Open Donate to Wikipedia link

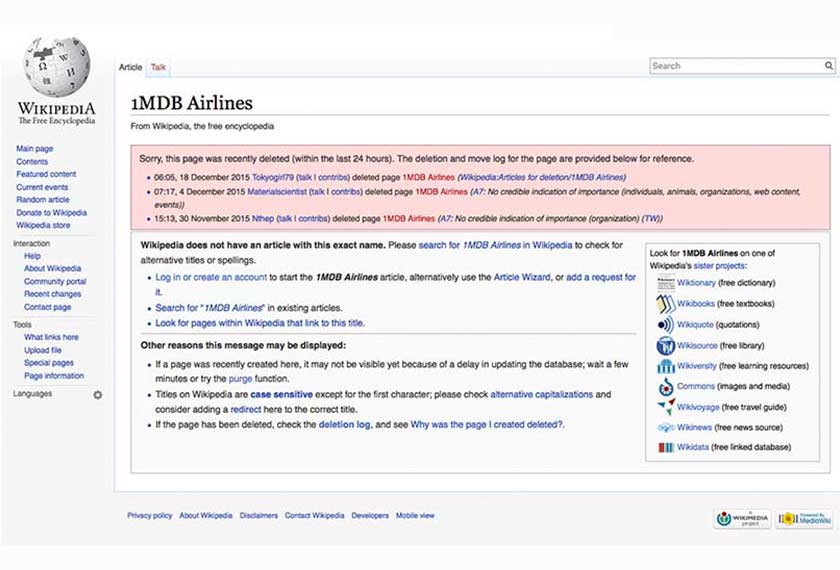tap(51, 213)
